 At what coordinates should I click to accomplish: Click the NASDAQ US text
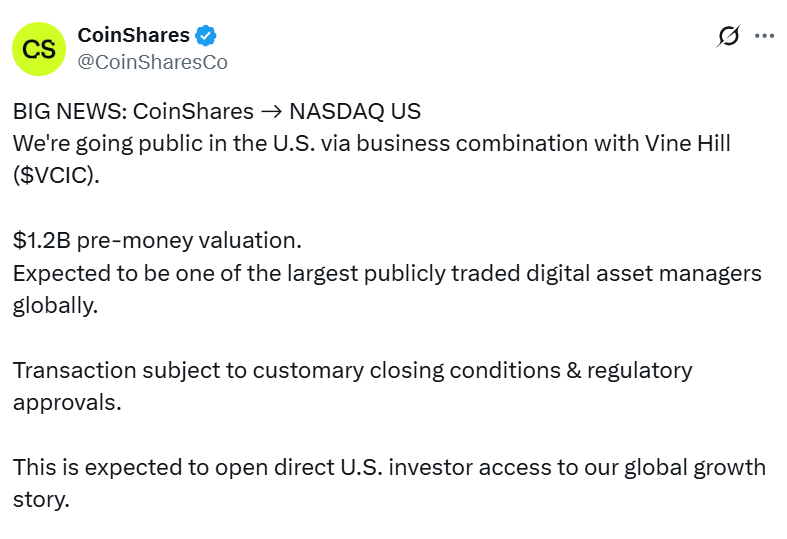pos(355,111)
